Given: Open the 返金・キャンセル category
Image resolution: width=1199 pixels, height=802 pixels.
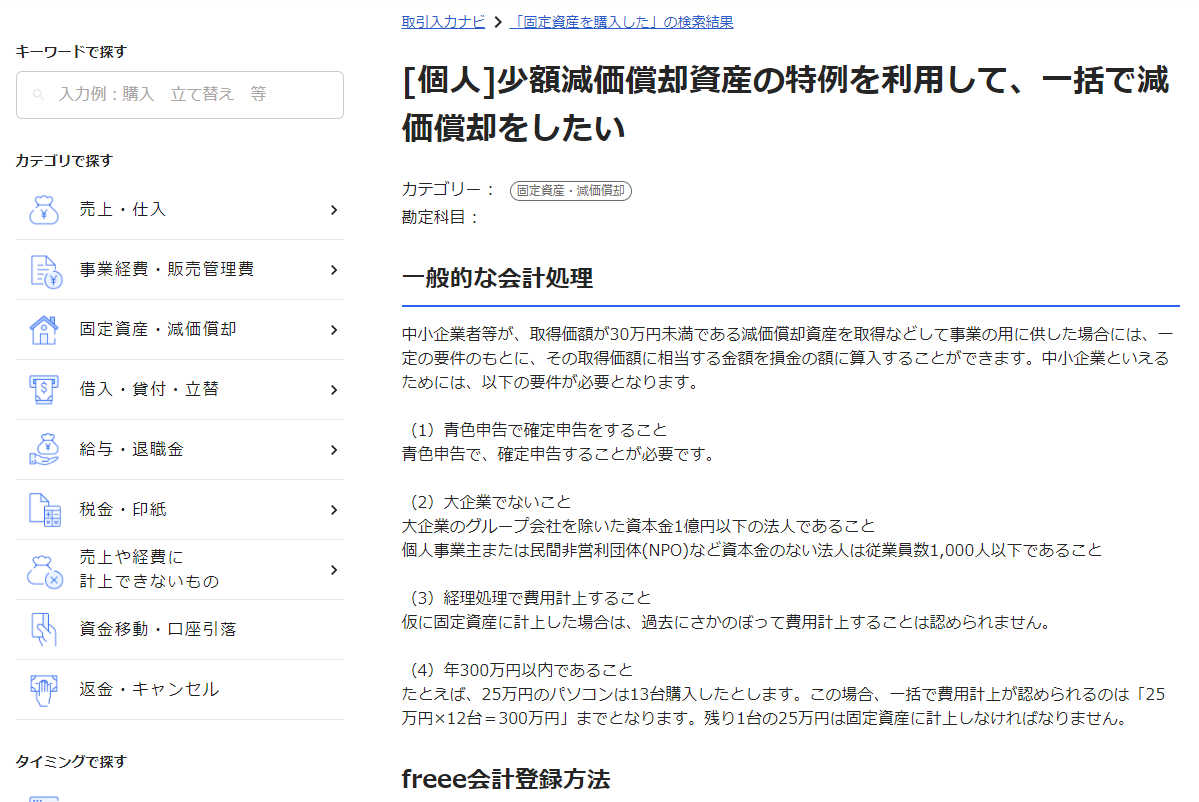Looking at the screenshot, I should pyautogui.click(x=180, y=690).
